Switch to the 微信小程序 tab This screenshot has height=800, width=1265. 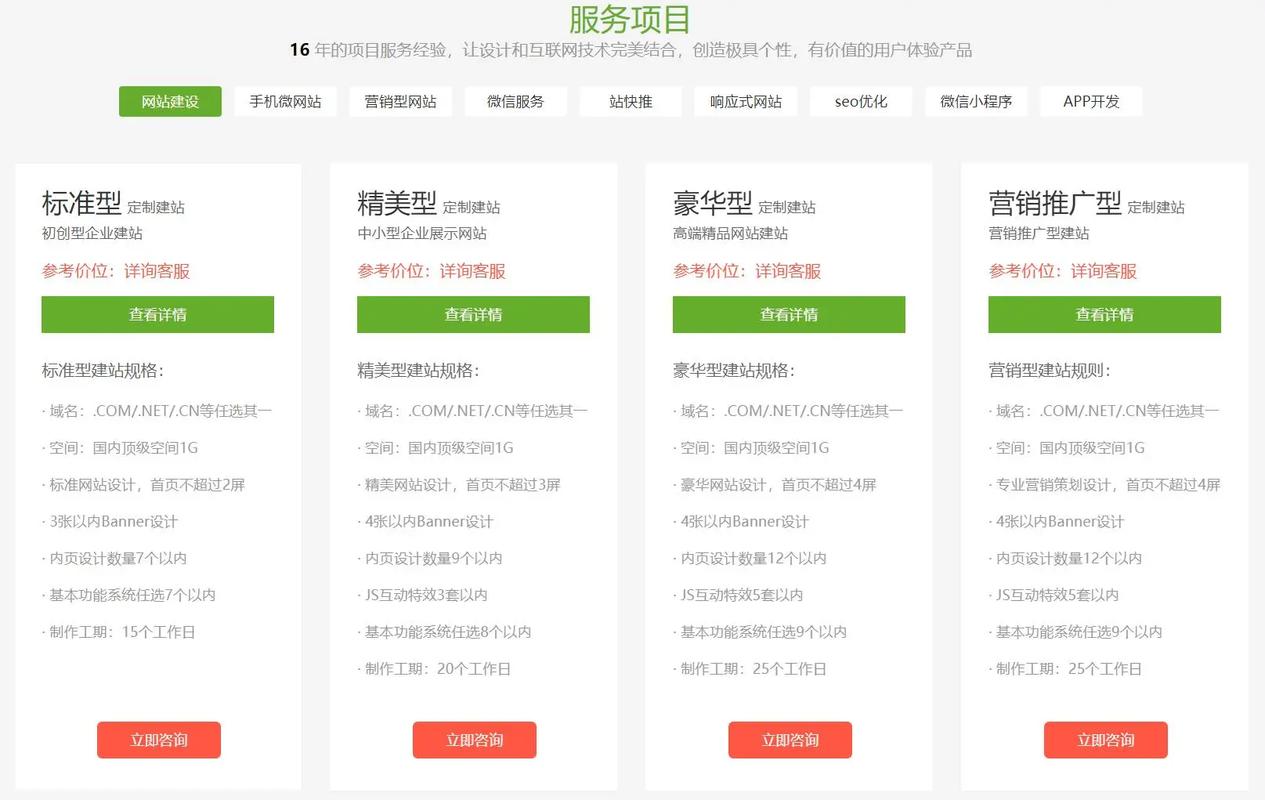click(x=976, y=101)
